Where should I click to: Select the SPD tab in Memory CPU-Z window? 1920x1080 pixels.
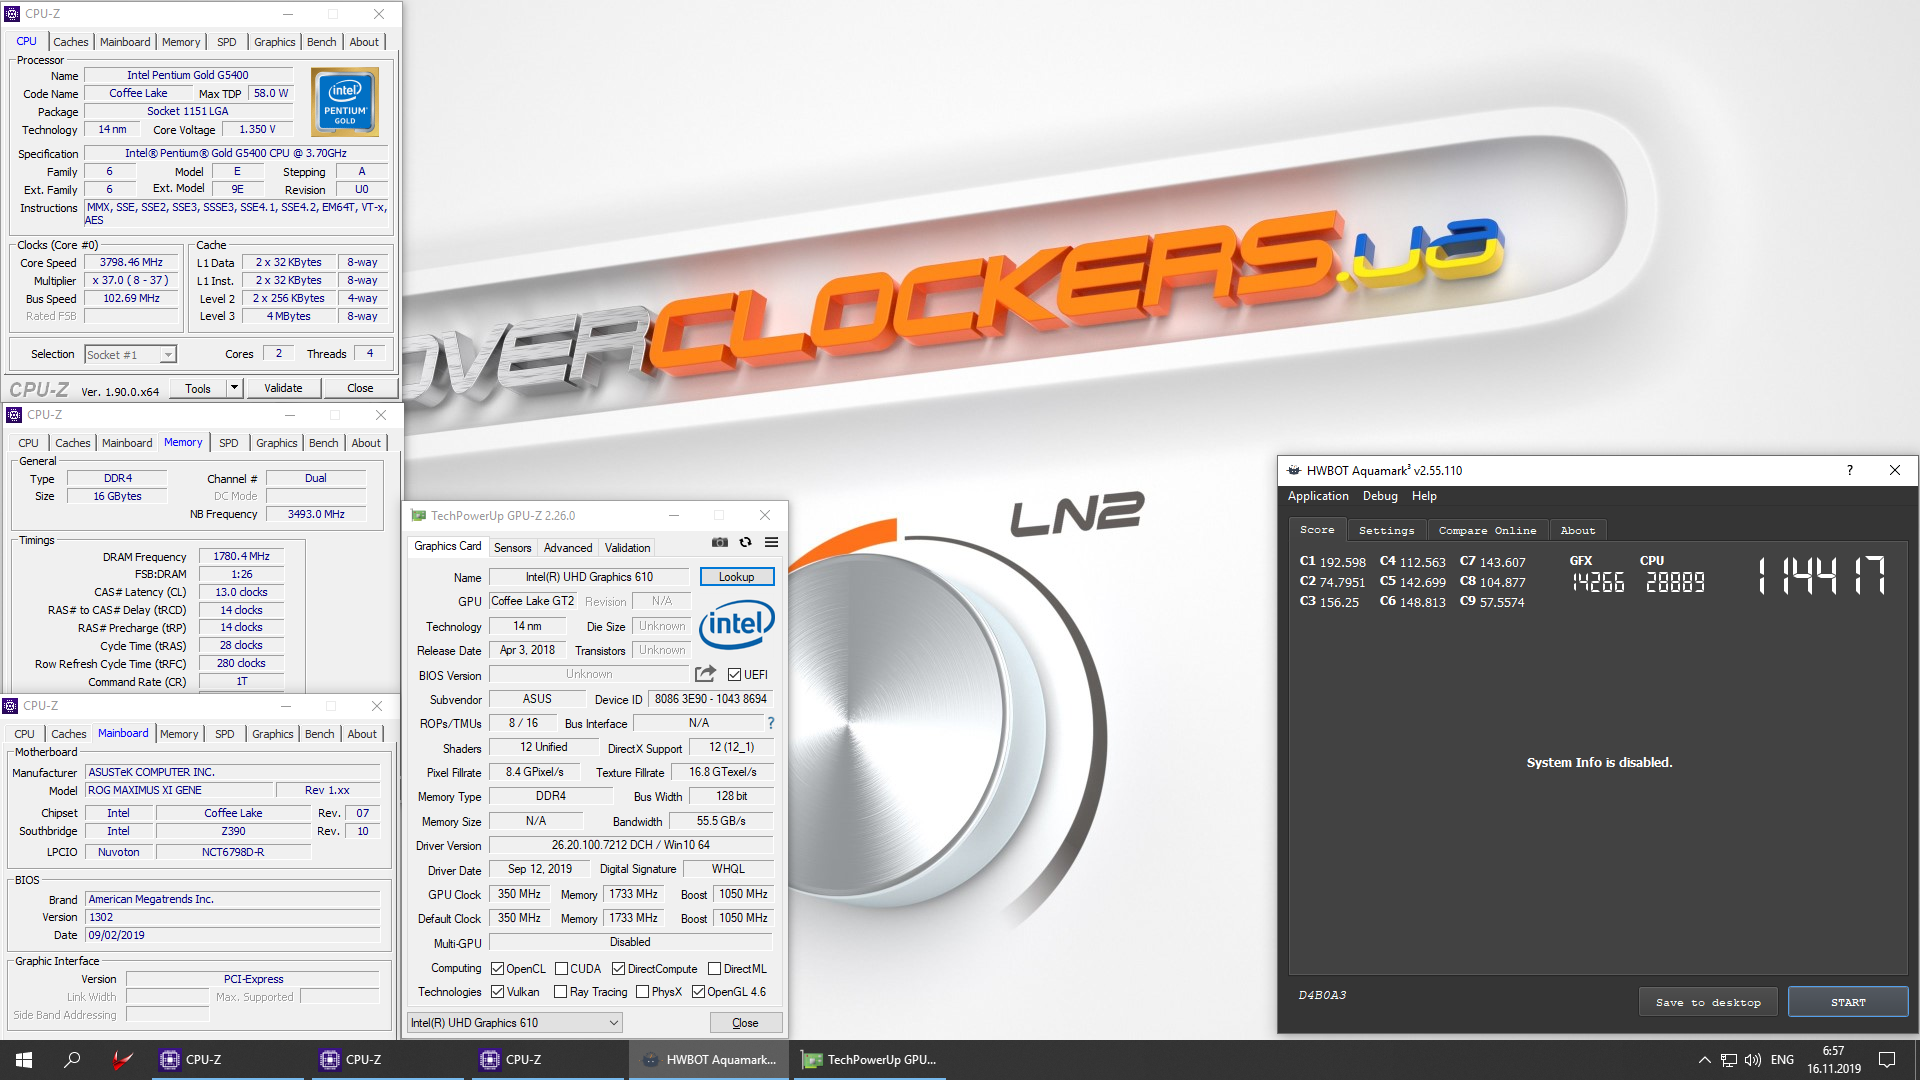[229, 443]
